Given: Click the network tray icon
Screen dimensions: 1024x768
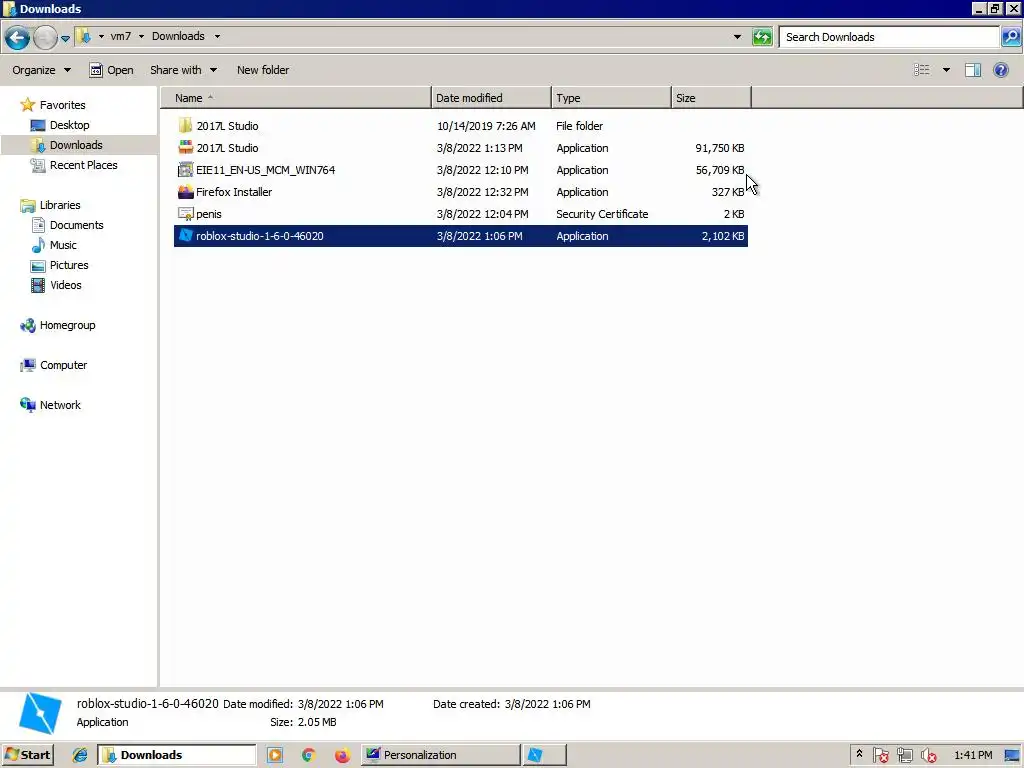Looking at the screenshot, I should click(904, 755).
